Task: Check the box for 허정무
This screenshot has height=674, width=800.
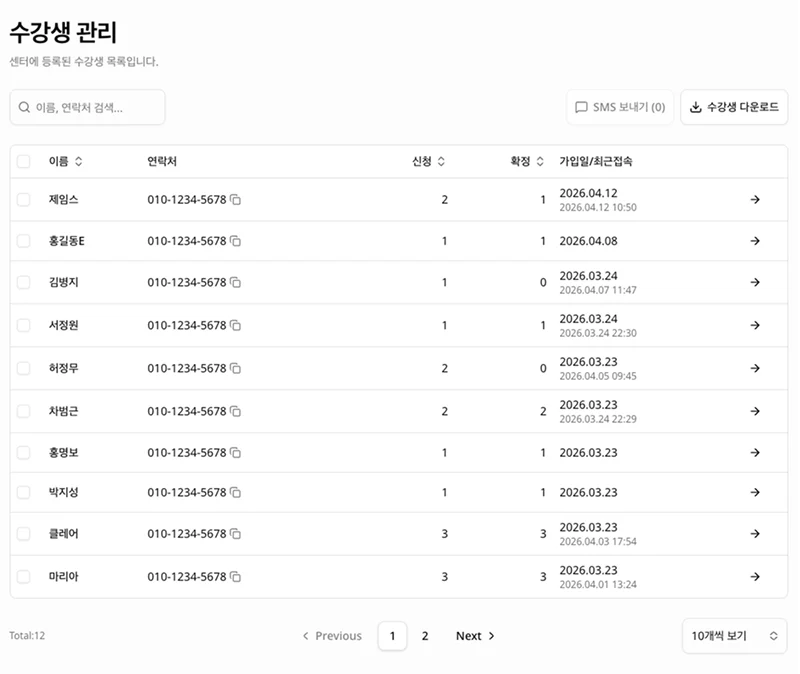Action: click(23, 368)
